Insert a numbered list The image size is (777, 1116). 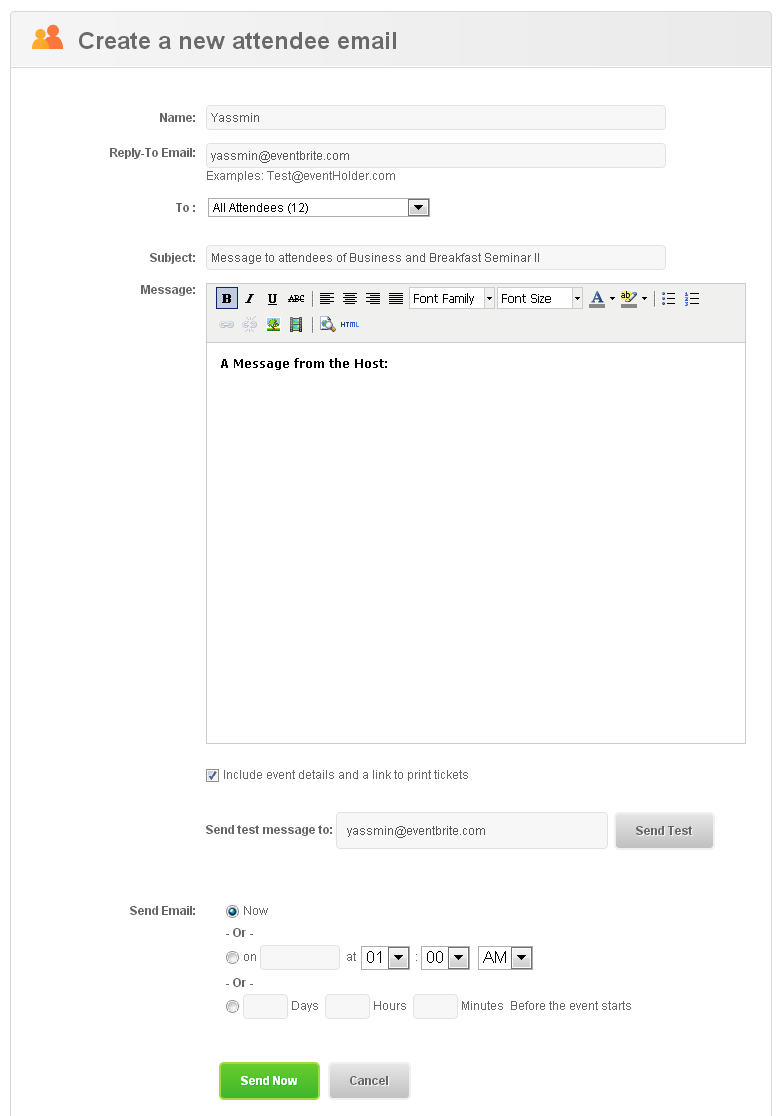[x=692, y=299]
